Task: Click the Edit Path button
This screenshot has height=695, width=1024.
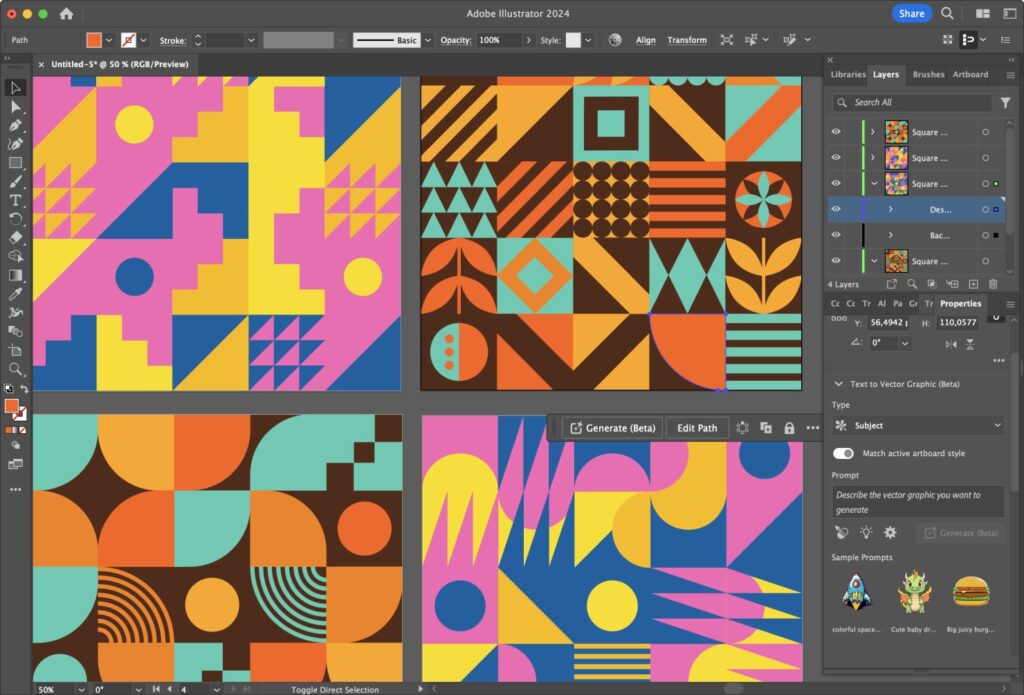Action: (696, 427)
